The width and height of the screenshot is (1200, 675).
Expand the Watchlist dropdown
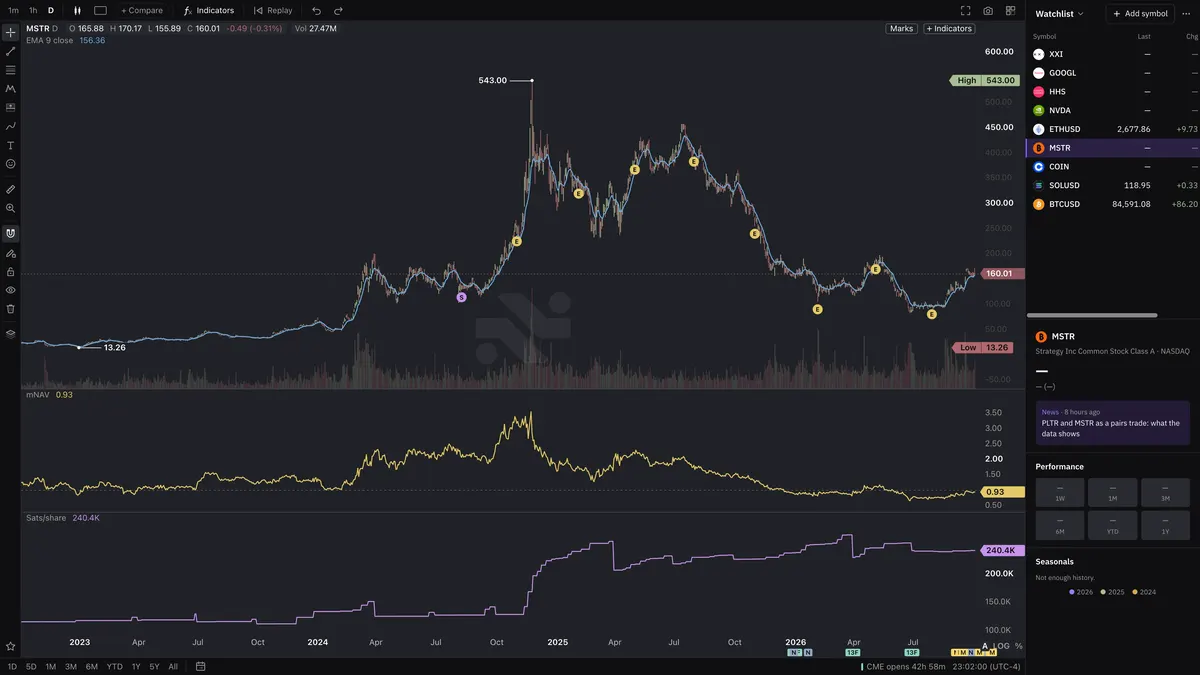pyautogui.click(x=1059, y=14)
